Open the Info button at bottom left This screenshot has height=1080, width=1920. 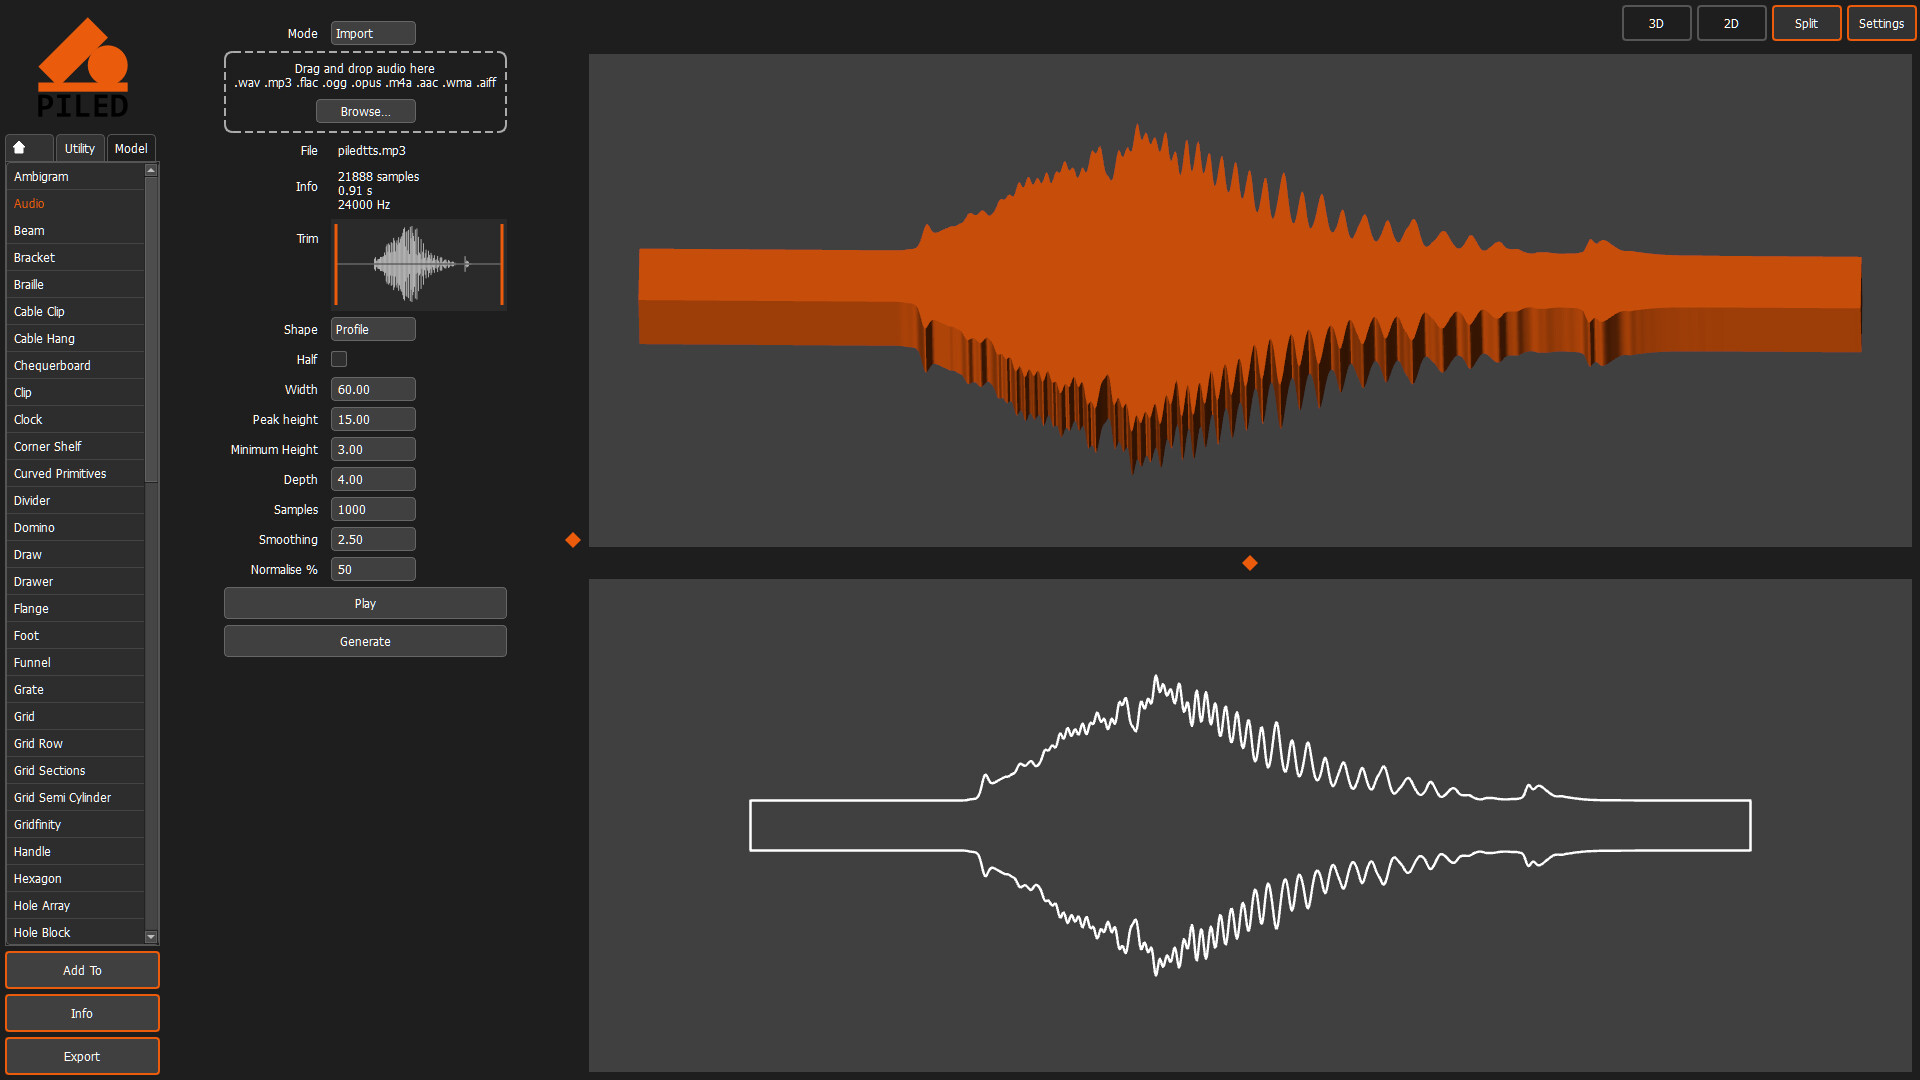pos(82,1014)
